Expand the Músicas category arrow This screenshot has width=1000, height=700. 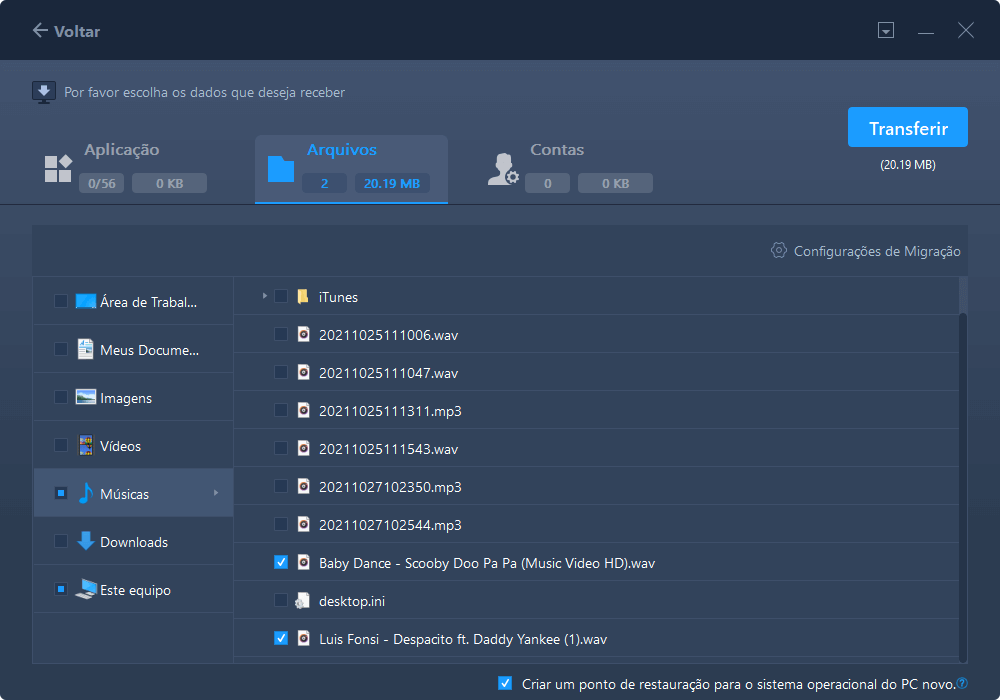tap(216, 493)
